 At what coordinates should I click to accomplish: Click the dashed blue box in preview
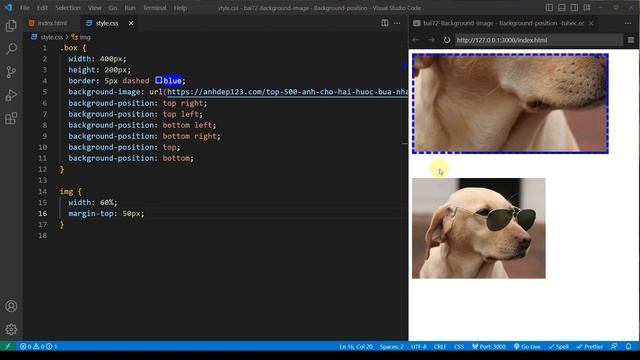[x=510, y=103]
